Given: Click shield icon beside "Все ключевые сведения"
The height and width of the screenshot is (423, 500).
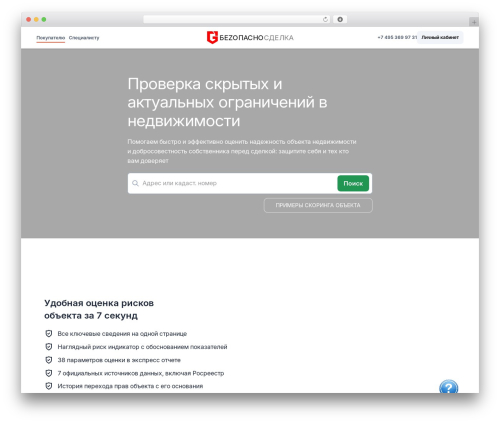Looking at the screenshot, I should (49, 334).
